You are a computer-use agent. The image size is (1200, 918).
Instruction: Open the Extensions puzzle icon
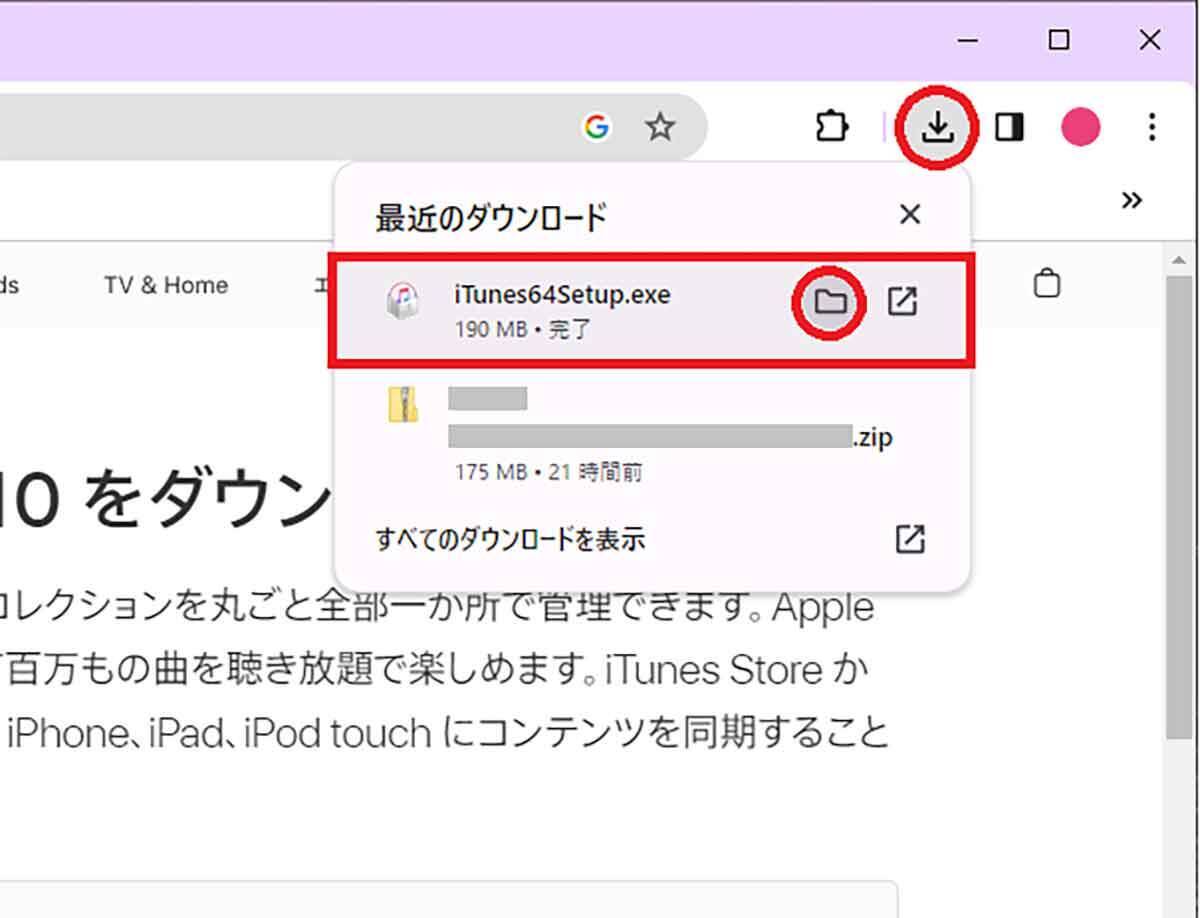point(832,127)
